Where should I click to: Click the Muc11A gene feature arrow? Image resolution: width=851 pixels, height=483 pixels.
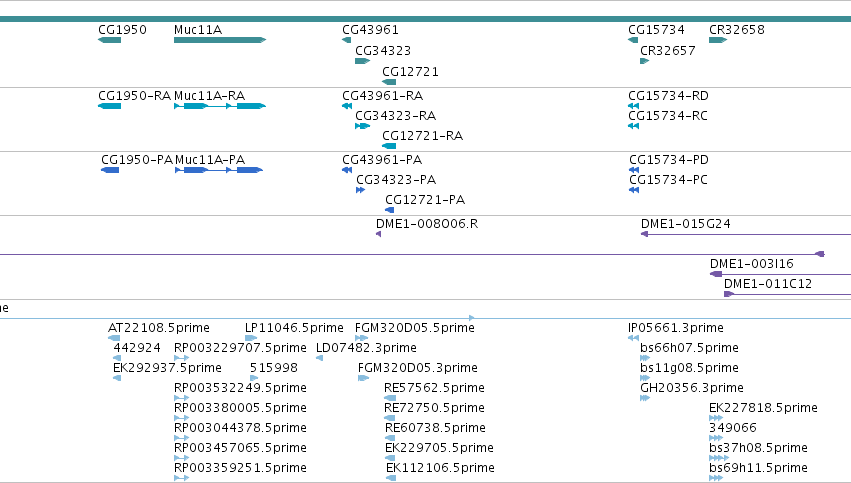tap(220, 40)
